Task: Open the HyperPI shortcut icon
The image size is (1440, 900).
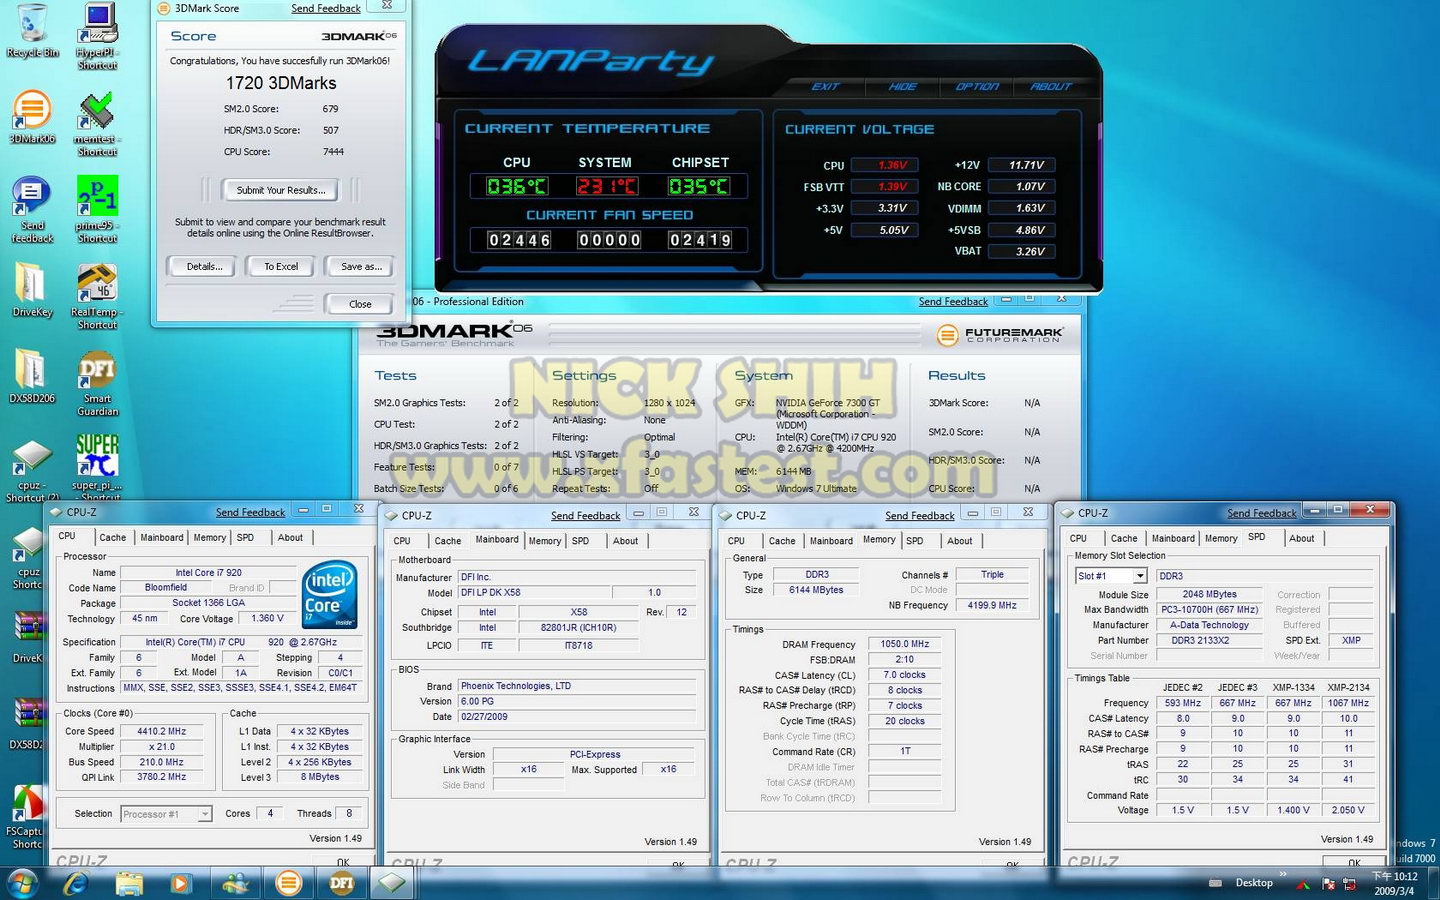Action: (x=97, y=28)
